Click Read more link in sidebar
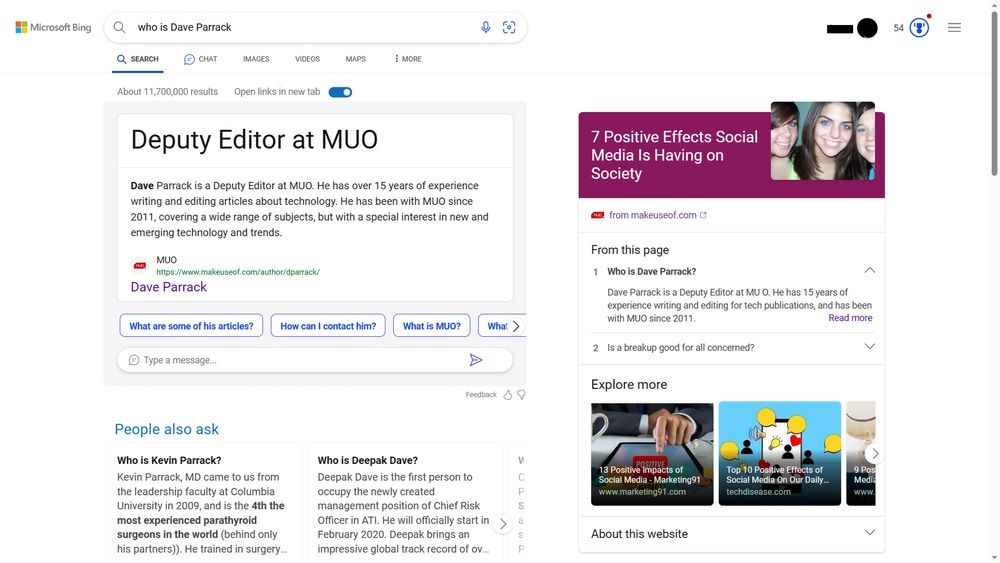1000x563 pixels. [x=850, y=318]
